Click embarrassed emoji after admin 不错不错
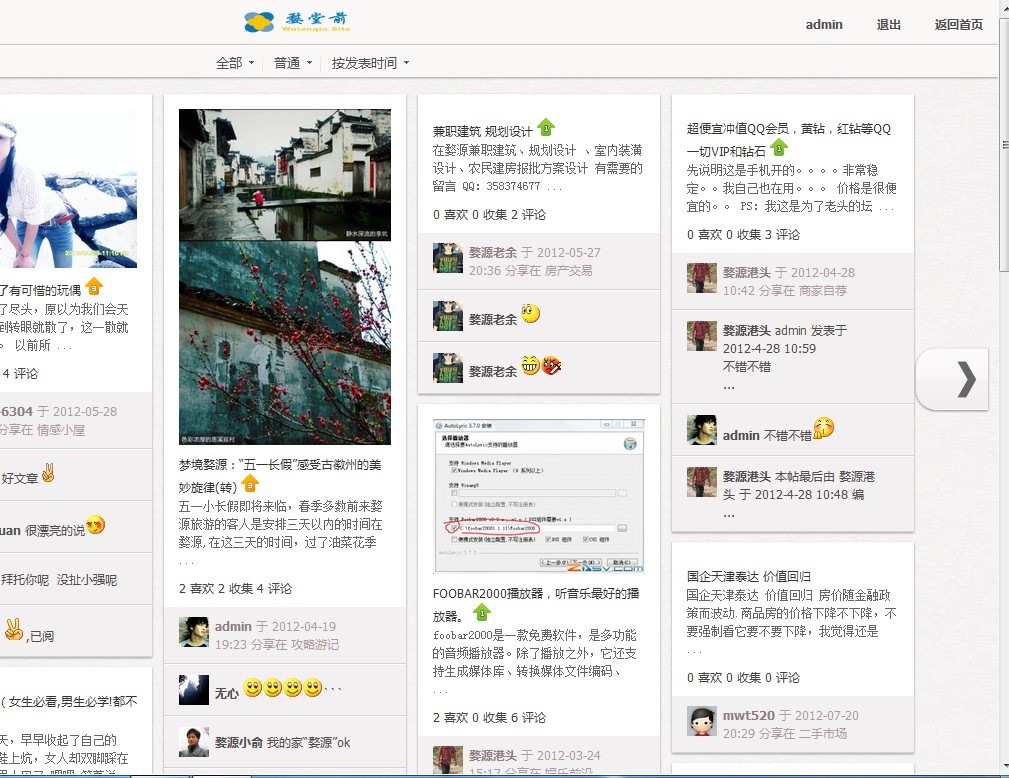This screenshot has width=1009, height=778. pos(824,427)
